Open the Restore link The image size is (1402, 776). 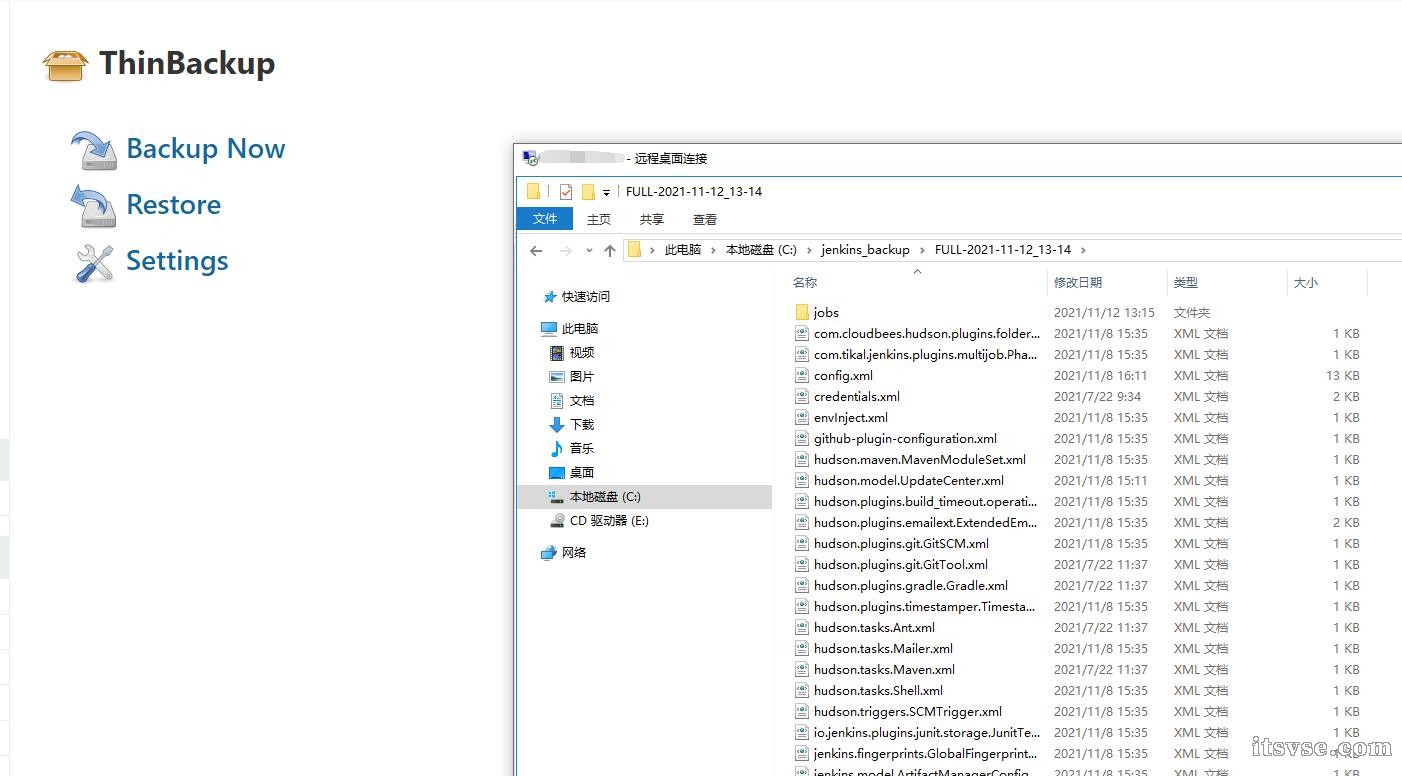pyautogui.click(x=174, y=205)
